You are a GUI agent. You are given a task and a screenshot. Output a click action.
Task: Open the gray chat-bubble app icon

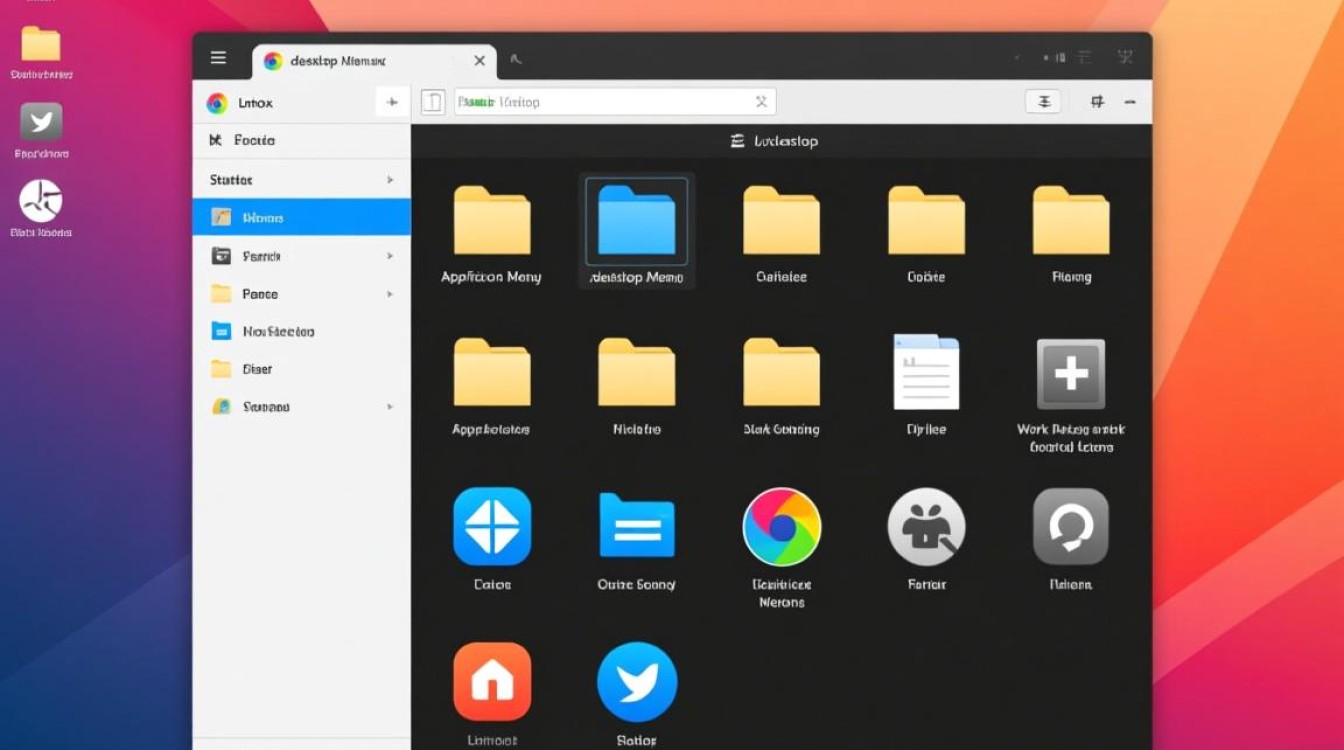[x=1070, y=526]
